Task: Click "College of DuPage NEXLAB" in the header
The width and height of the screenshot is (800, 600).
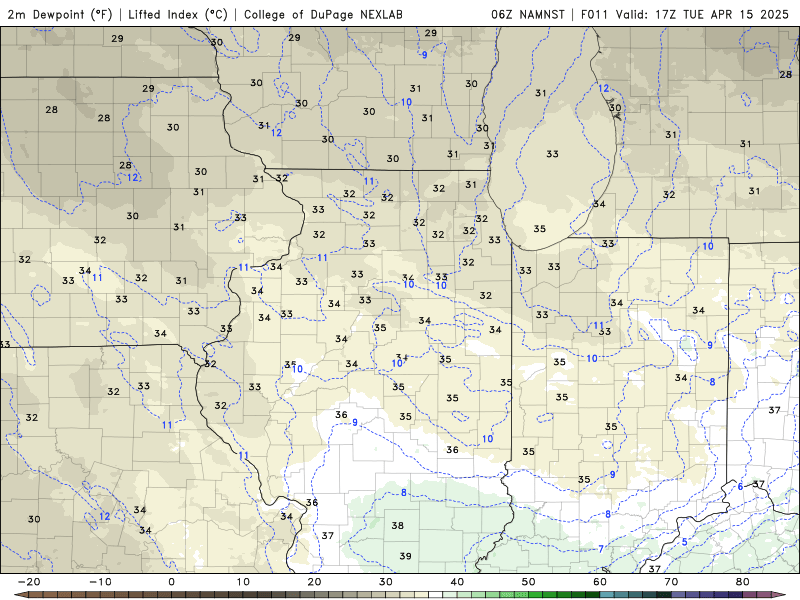Action: [x=323, y=14]
